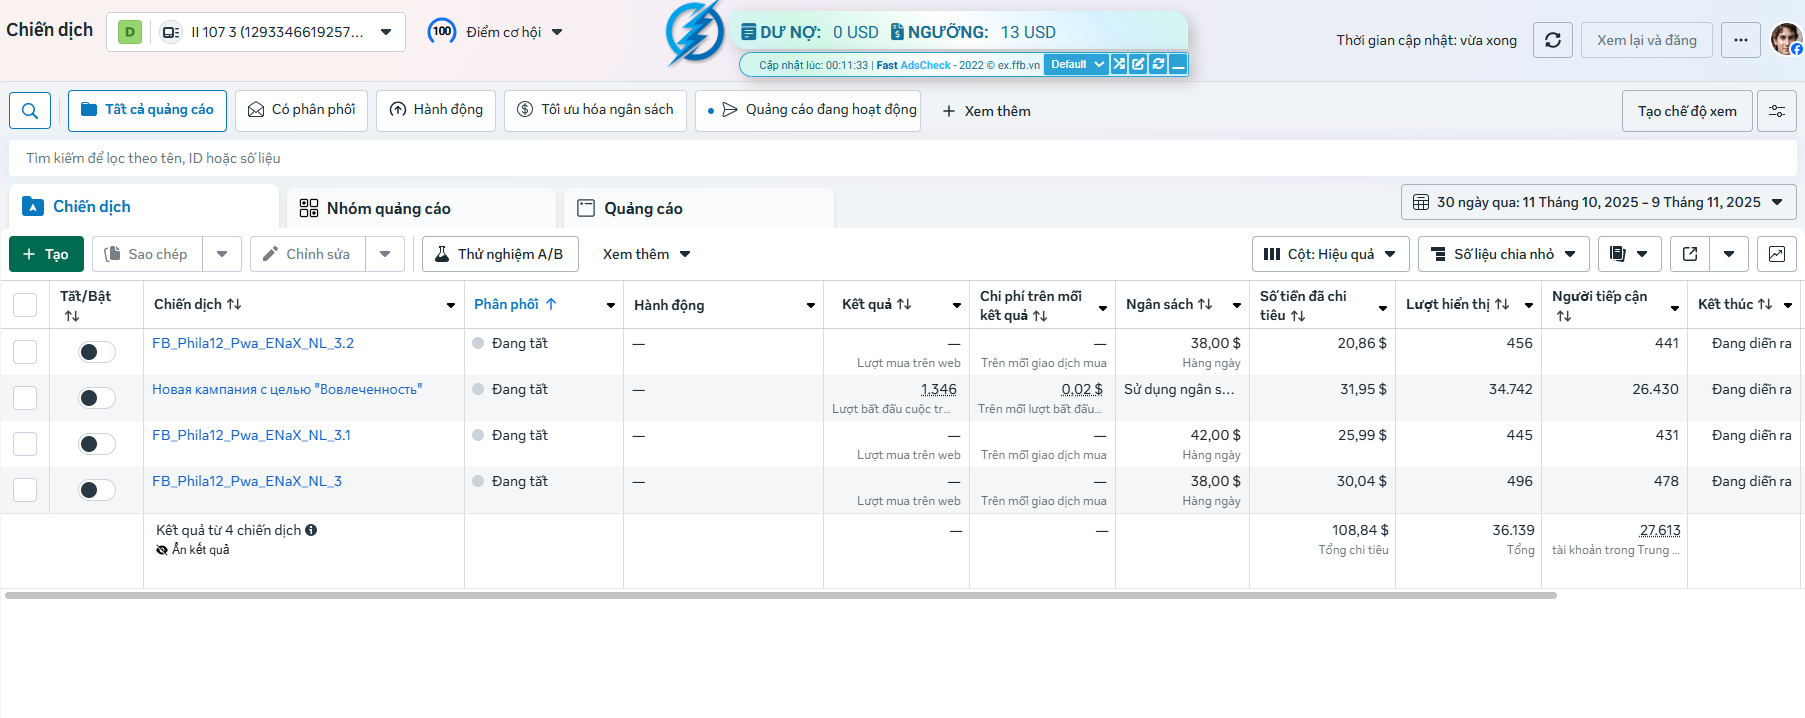Open the Hành động column menu arrow
This screenshot has height=718, width=1805.
point(811,305)
